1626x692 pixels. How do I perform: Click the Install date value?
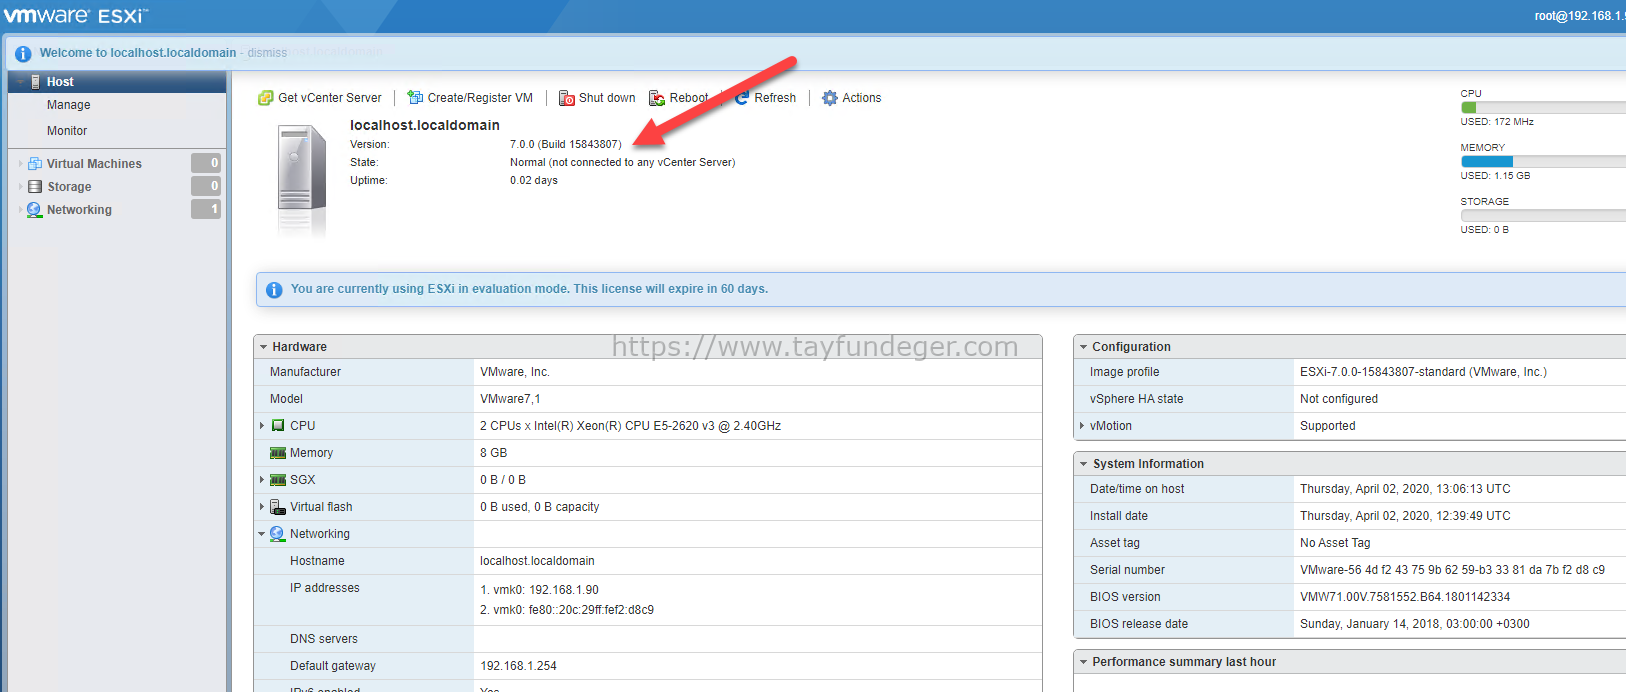pyautogui.click(x=1405, y=516)
